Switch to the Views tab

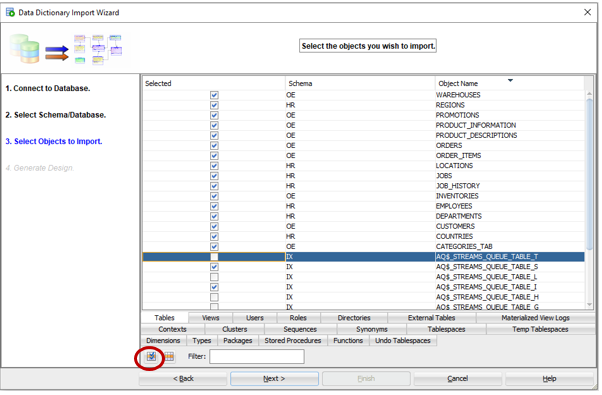[210, 318]
